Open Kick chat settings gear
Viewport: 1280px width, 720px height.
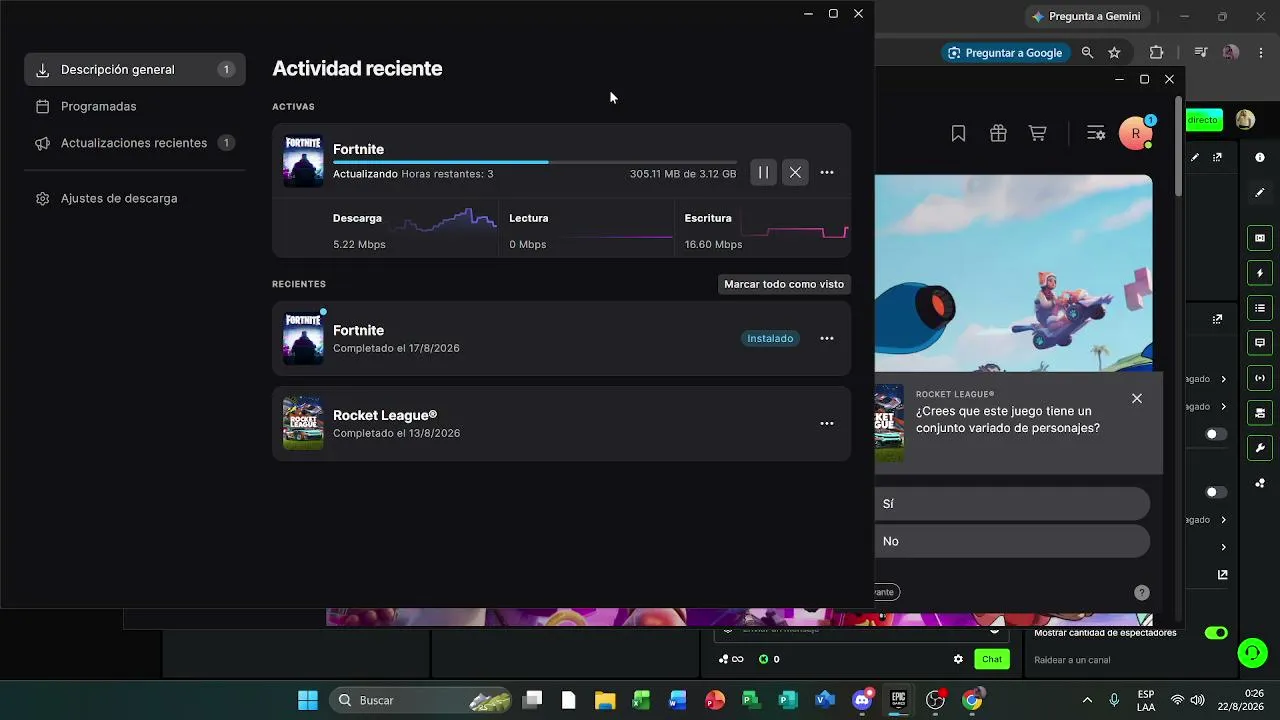958,659
